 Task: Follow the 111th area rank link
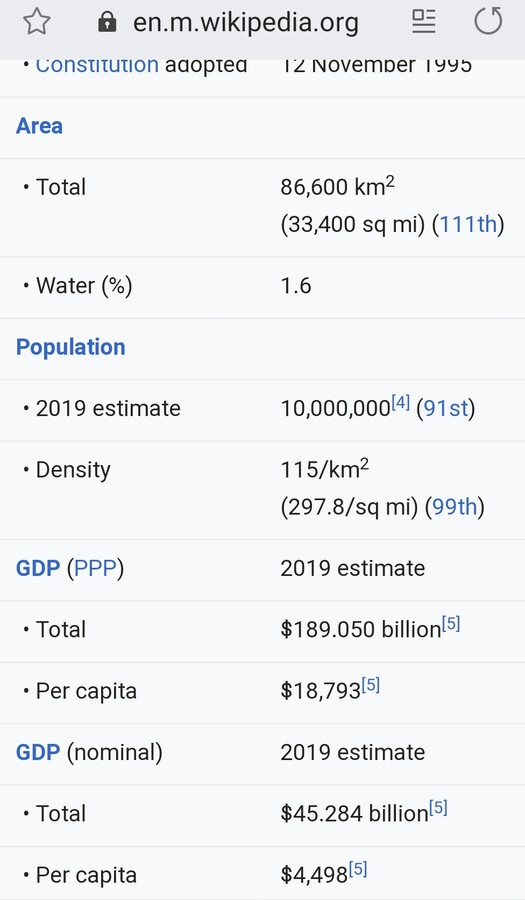point(468,224)
